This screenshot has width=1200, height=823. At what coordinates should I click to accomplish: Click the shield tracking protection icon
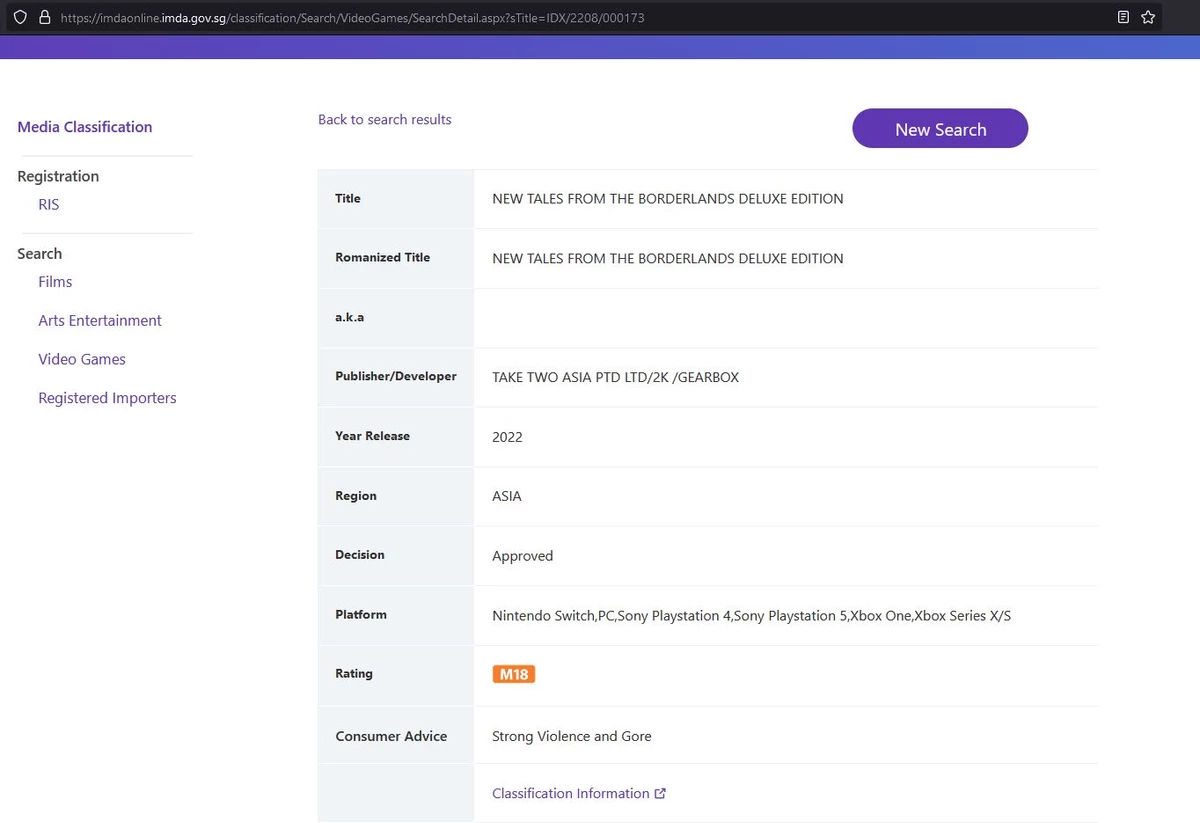click(20, 17)
